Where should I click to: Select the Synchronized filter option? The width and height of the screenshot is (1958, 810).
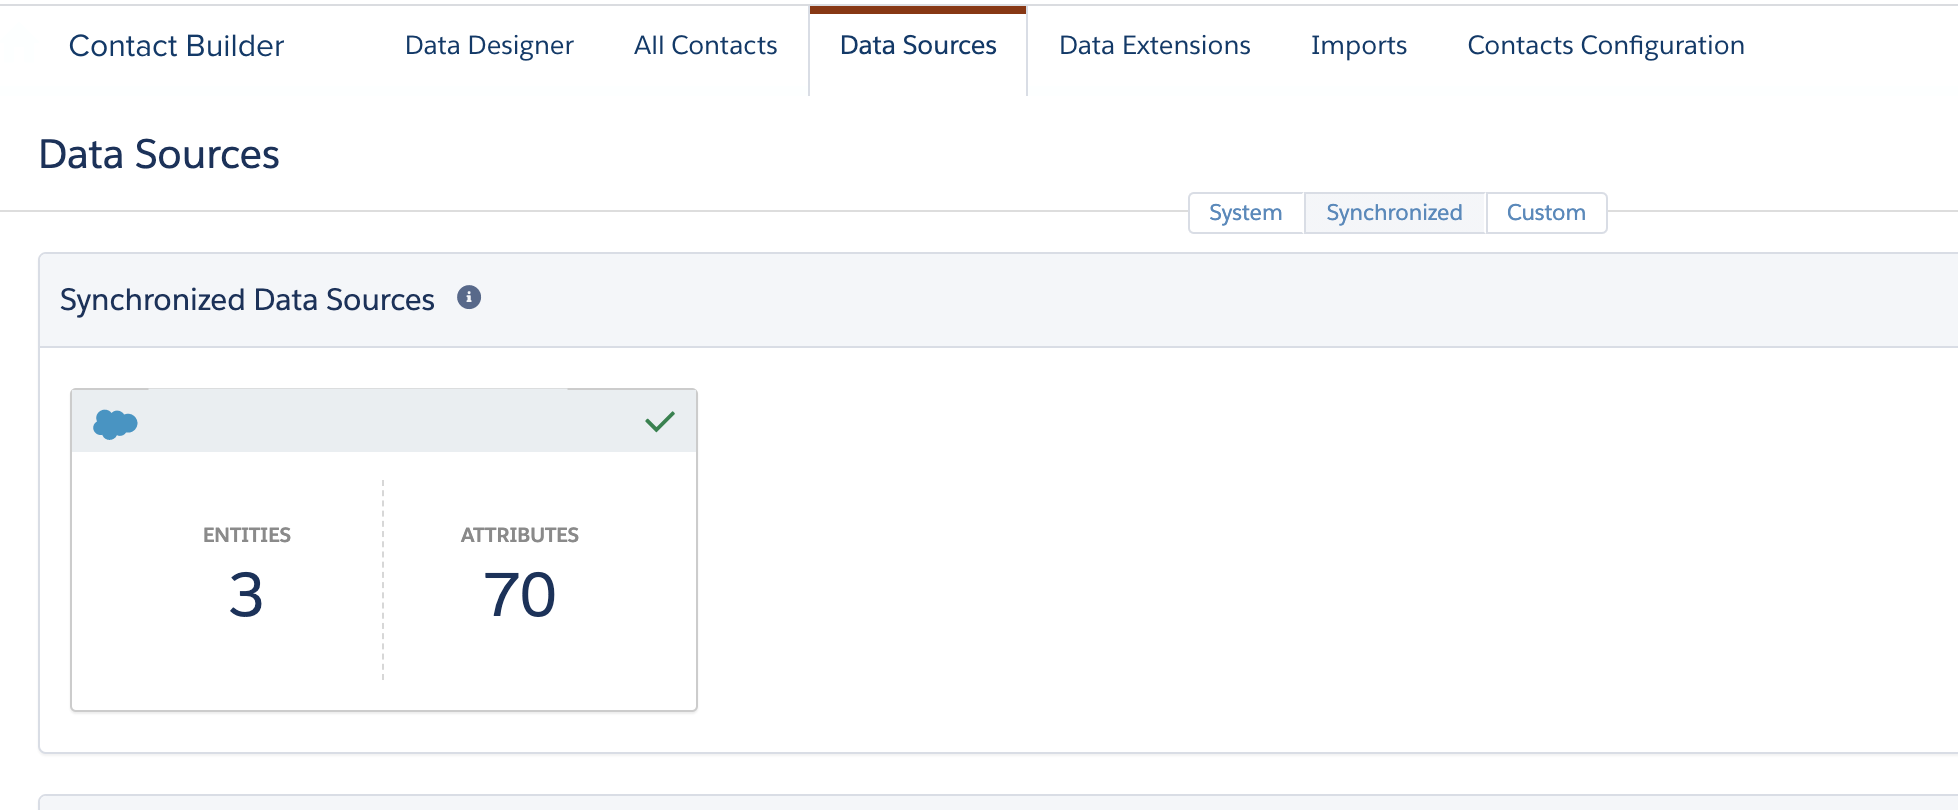[x=1394, y=213]
